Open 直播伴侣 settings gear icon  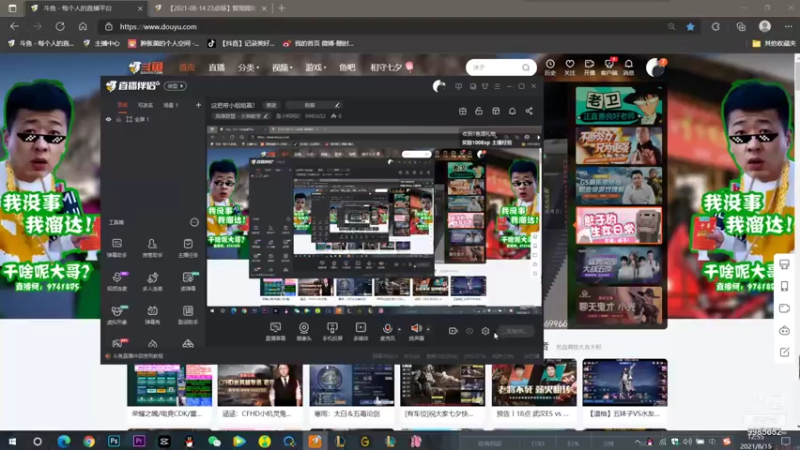[485, 331]
